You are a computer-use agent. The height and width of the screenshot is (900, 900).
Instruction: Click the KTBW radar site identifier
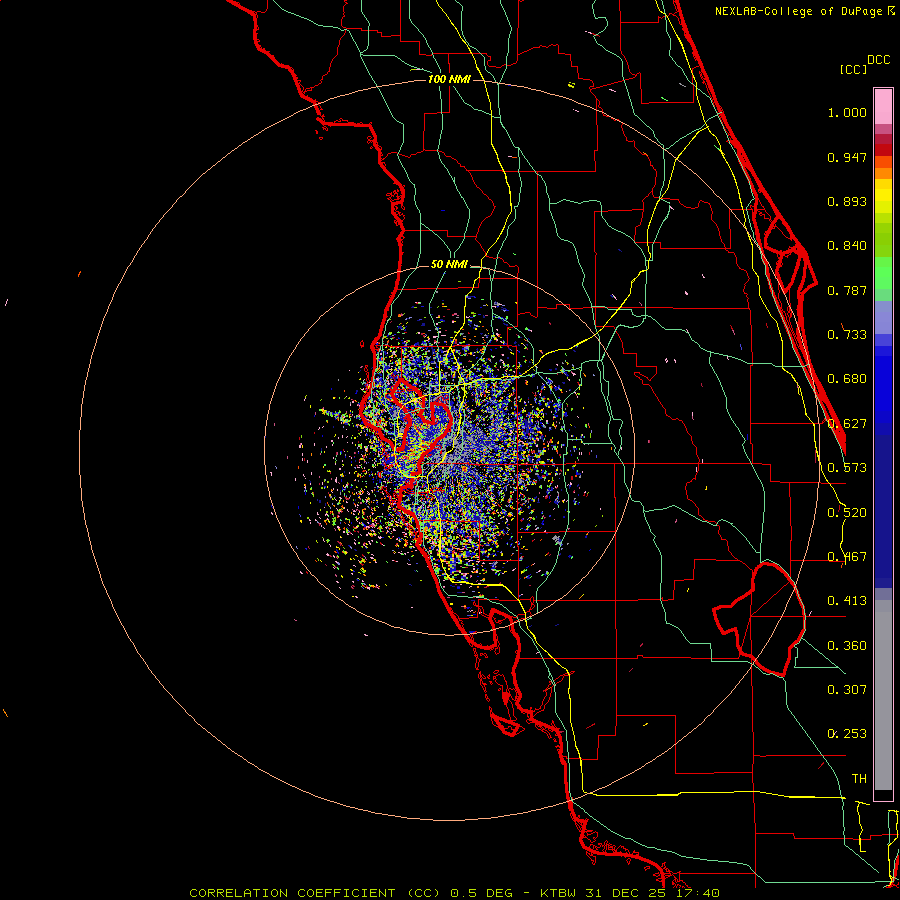tap(560, 893)
